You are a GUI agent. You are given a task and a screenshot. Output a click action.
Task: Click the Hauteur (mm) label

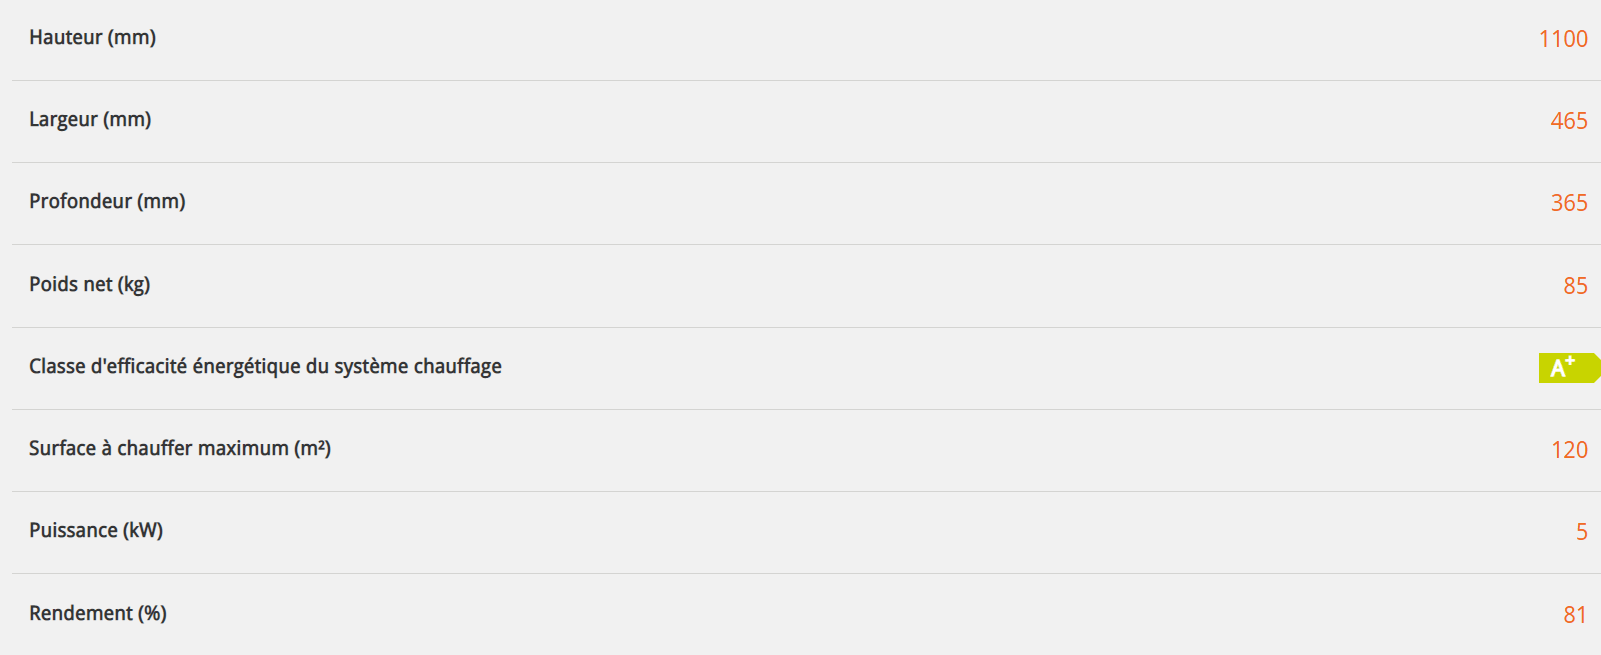92,38
